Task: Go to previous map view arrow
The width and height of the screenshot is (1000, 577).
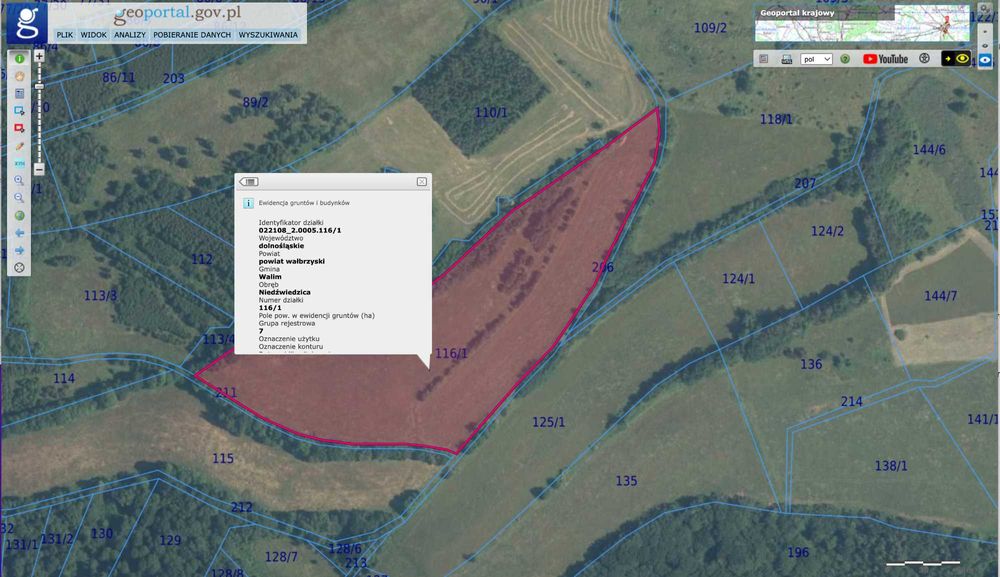Action: pos(19,233)
